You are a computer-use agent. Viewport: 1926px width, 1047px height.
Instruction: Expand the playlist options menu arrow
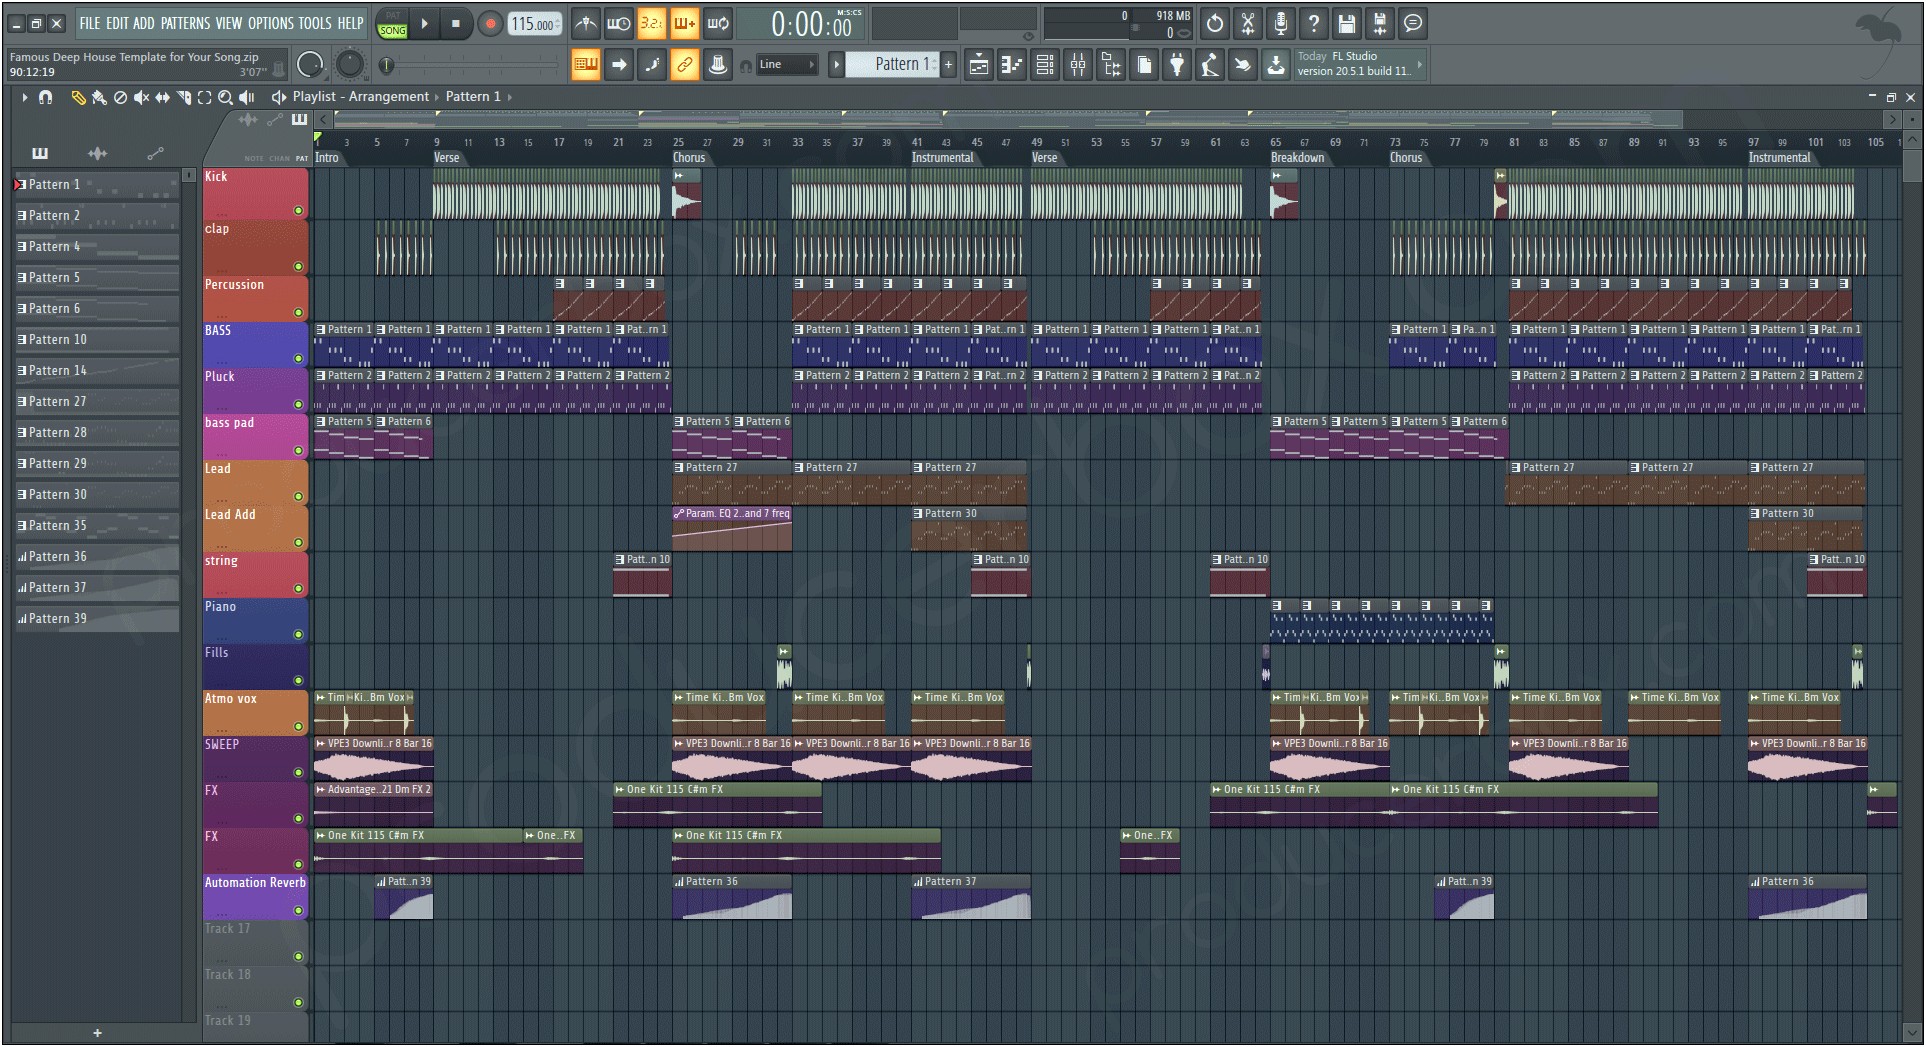[24, 97]
